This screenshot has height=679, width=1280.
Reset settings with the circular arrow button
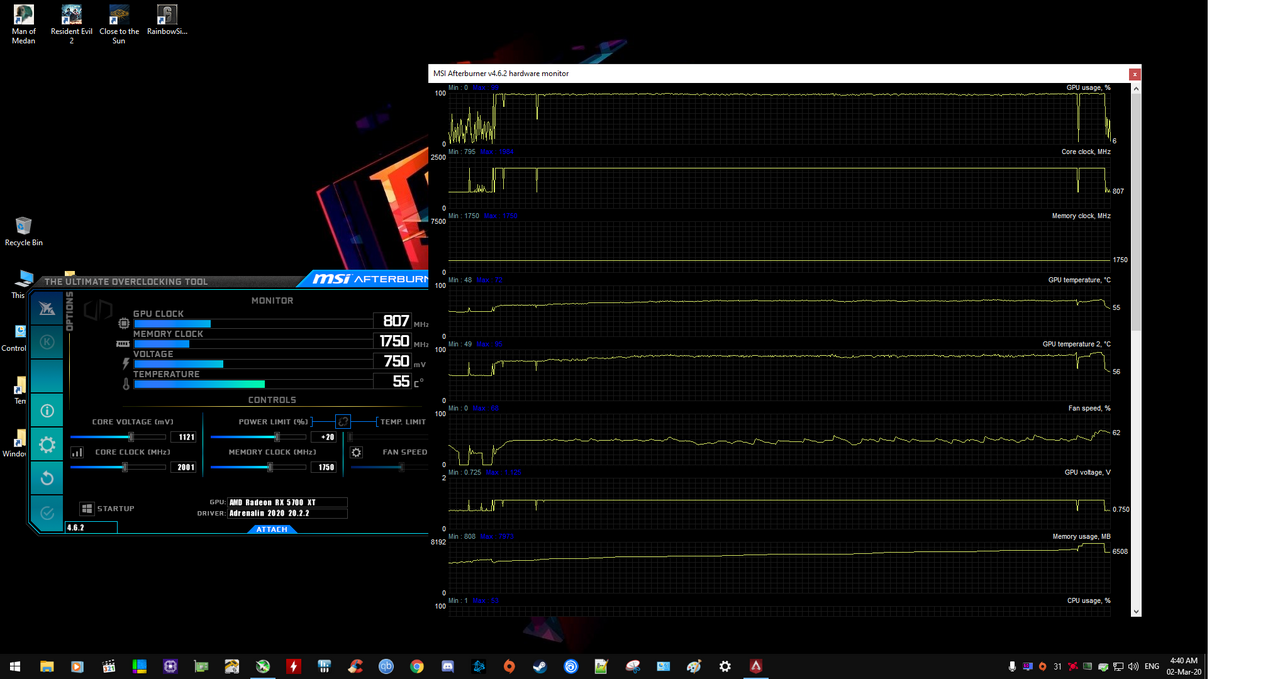tap(46, 478)
